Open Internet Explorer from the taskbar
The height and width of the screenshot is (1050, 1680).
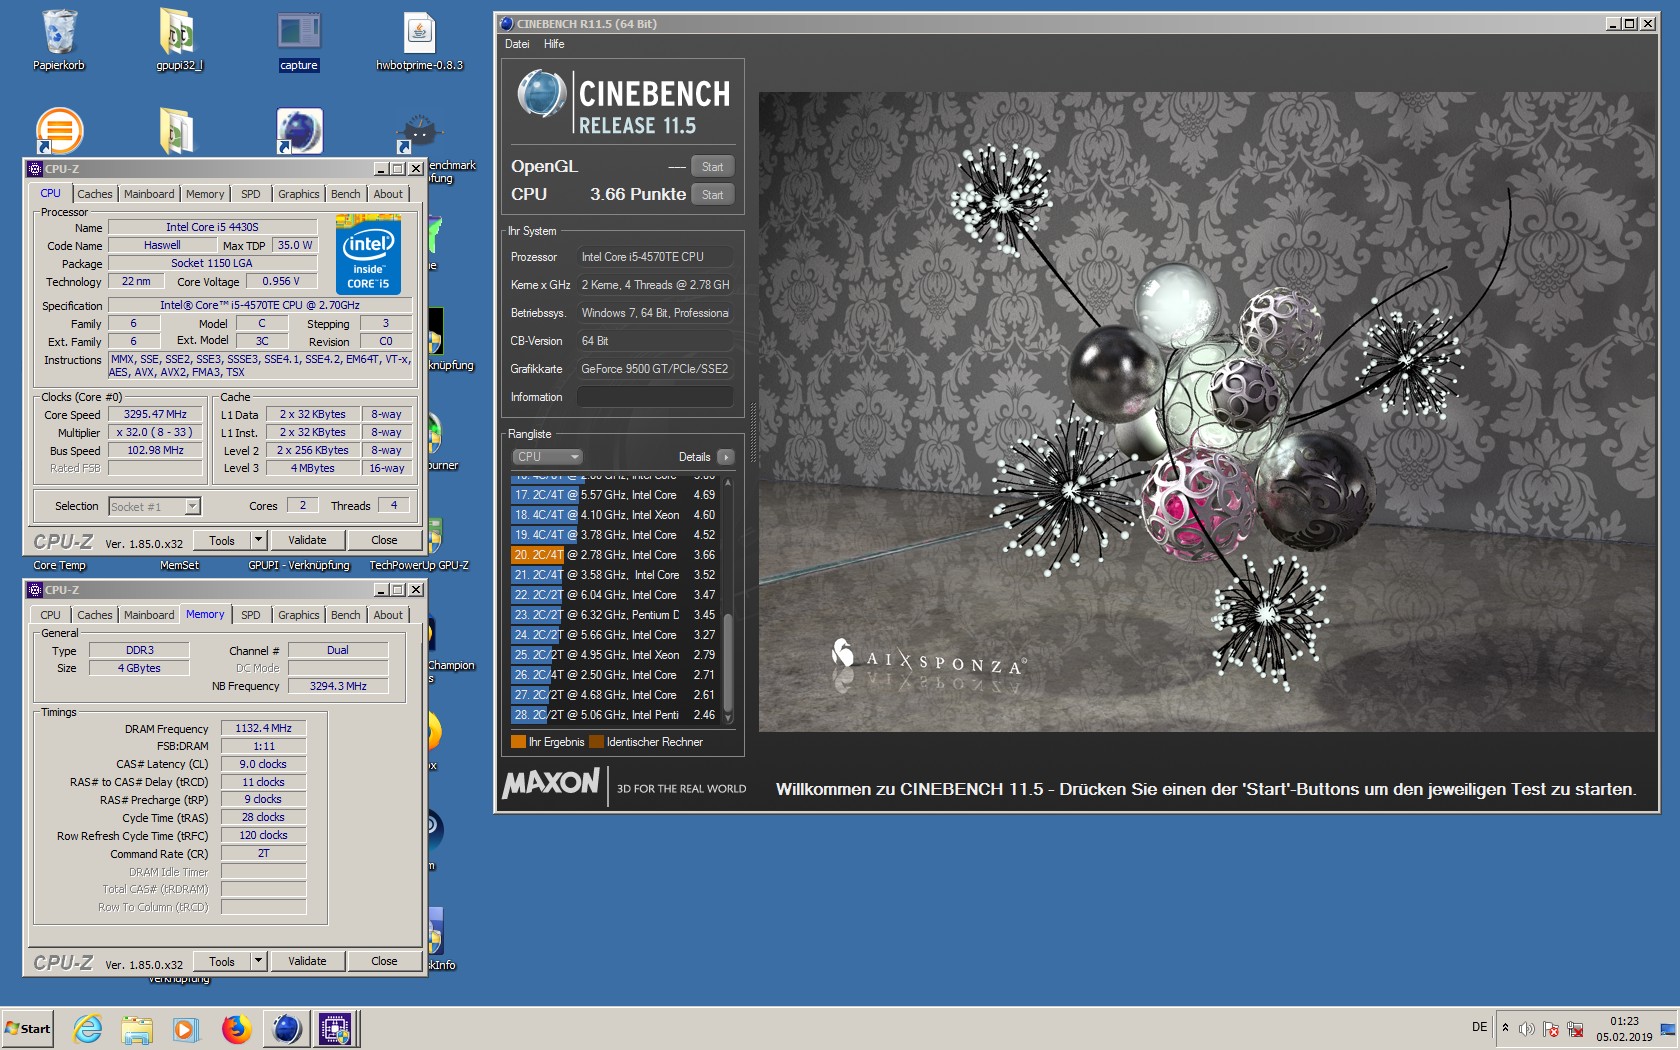pyautogui.click(x=88, y=1028)
